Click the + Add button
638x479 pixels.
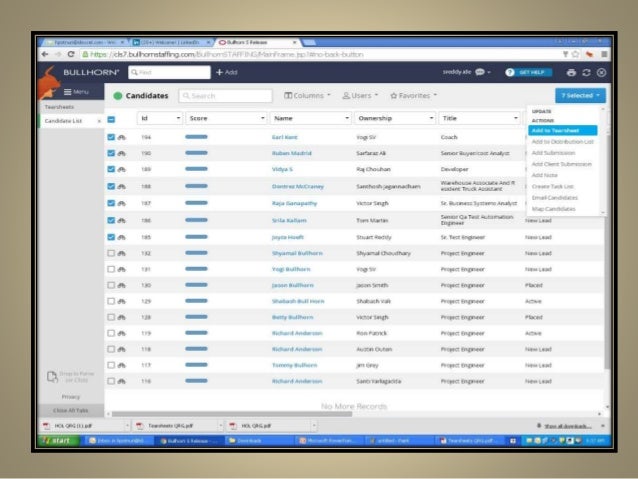click(227, 72)
